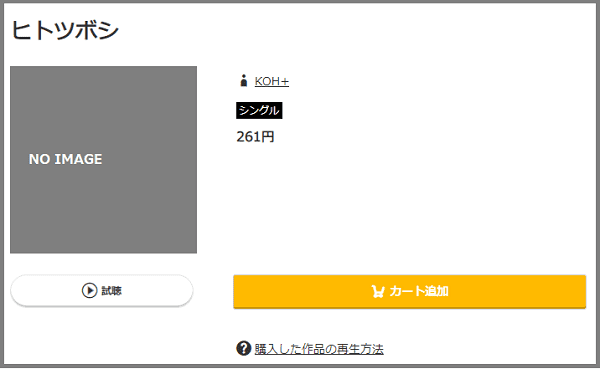Click the 261円 price text
Viewport: 600px width, 369px height.
pos(255,137)
